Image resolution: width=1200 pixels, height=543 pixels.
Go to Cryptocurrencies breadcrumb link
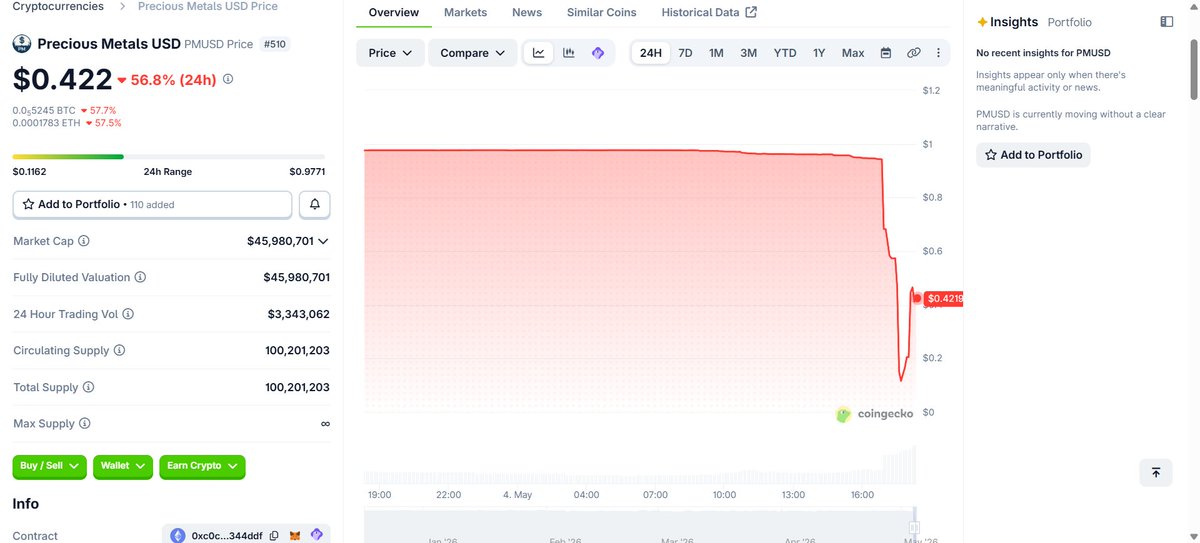[58, 6]
